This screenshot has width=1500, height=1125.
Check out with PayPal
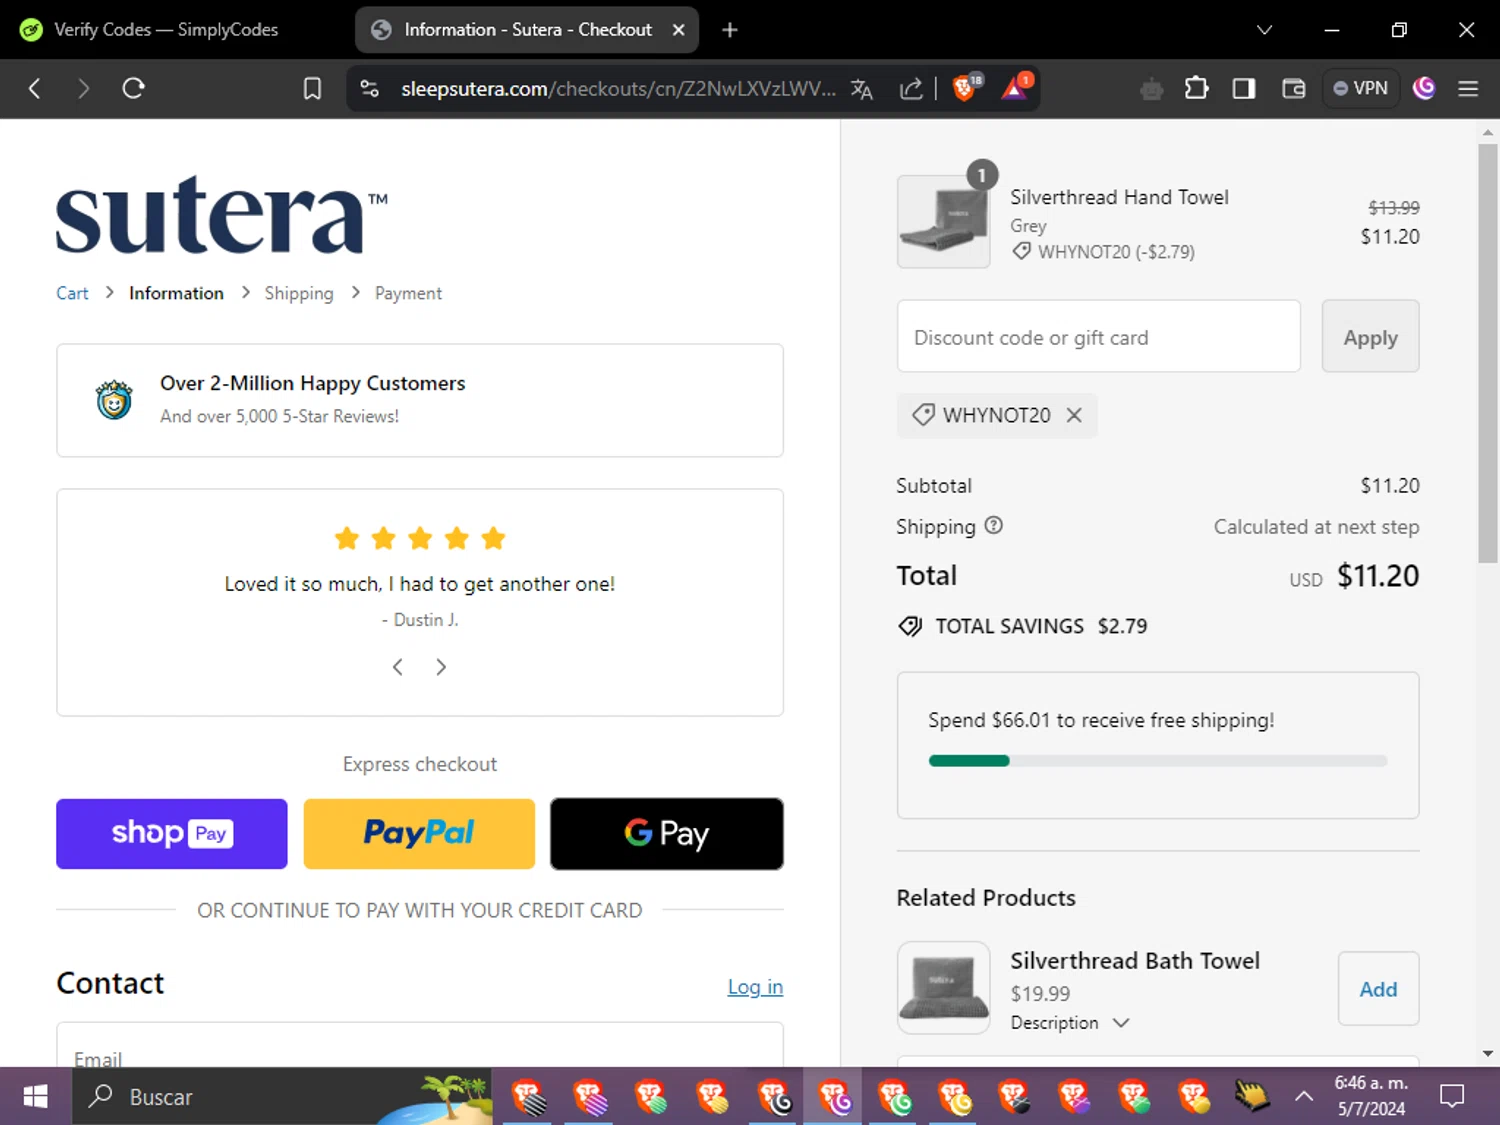[419, 834]
